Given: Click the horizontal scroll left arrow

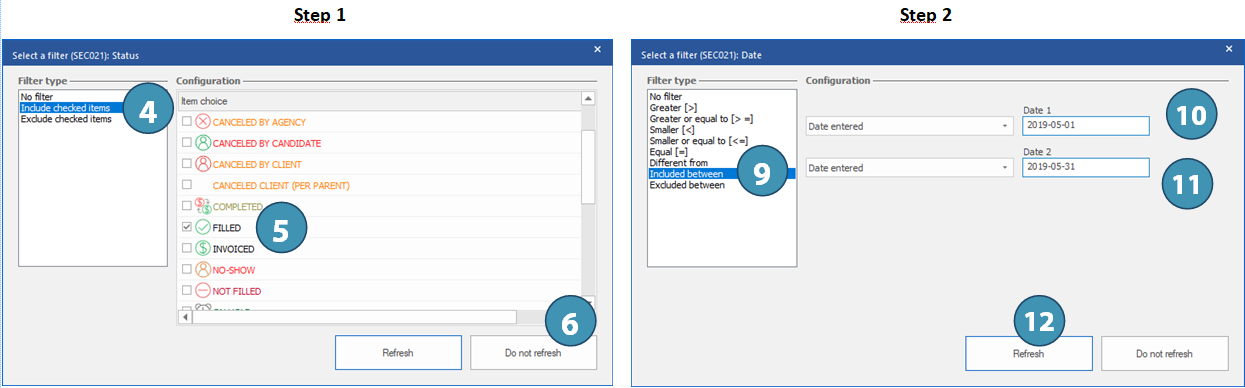Looking at the screenshot, I should pyautogui.click(x=184, y=317).
